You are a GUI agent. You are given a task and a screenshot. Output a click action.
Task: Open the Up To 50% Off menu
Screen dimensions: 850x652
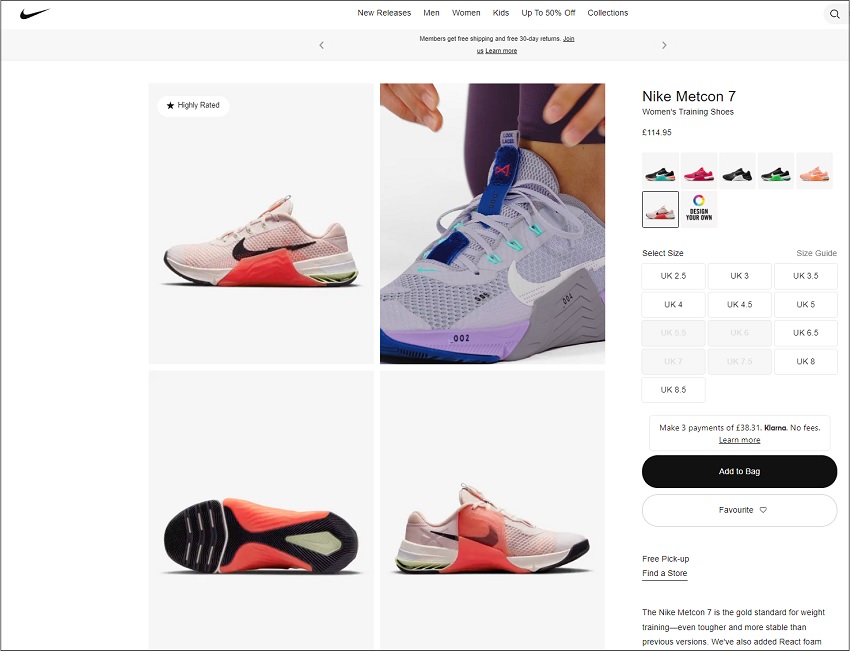(x=548, y=13)
